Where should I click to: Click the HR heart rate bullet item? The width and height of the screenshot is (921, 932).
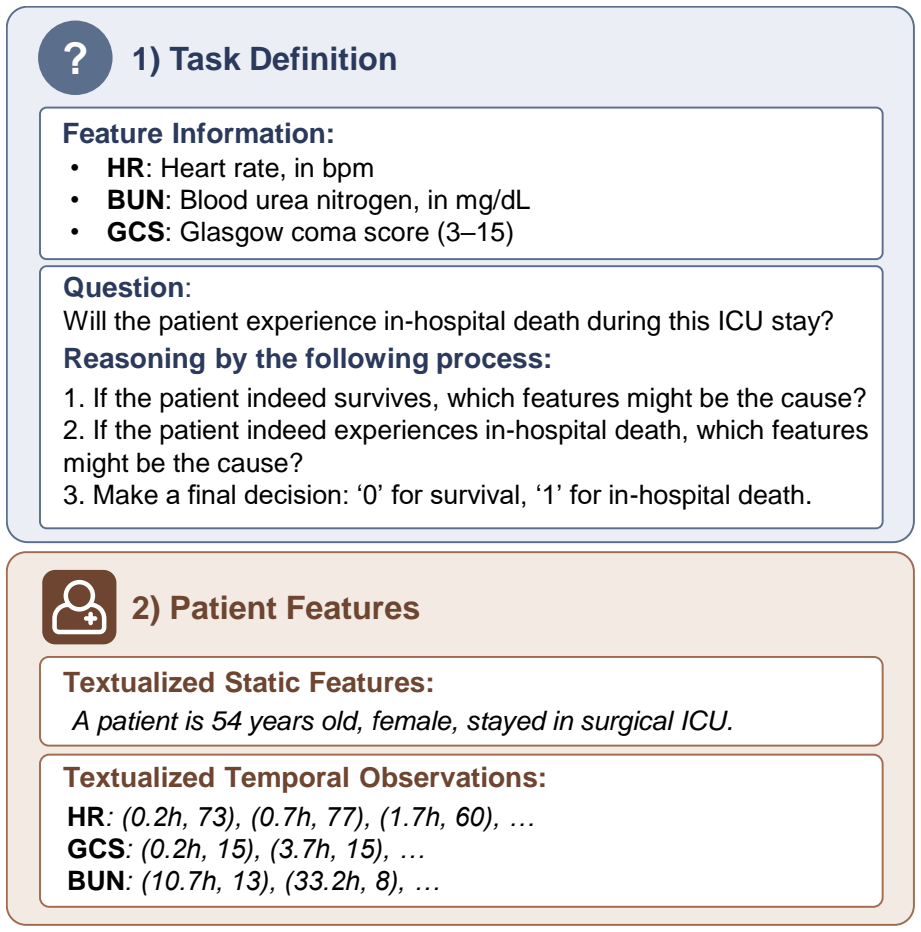point(240,168)
